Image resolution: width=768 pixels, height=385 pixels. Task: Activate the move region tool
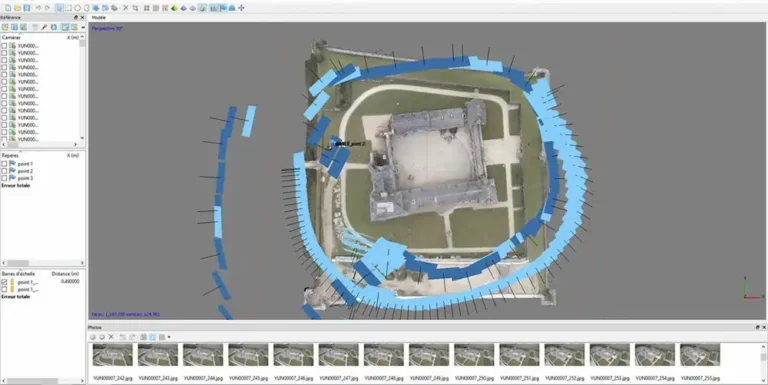point(96,8)
